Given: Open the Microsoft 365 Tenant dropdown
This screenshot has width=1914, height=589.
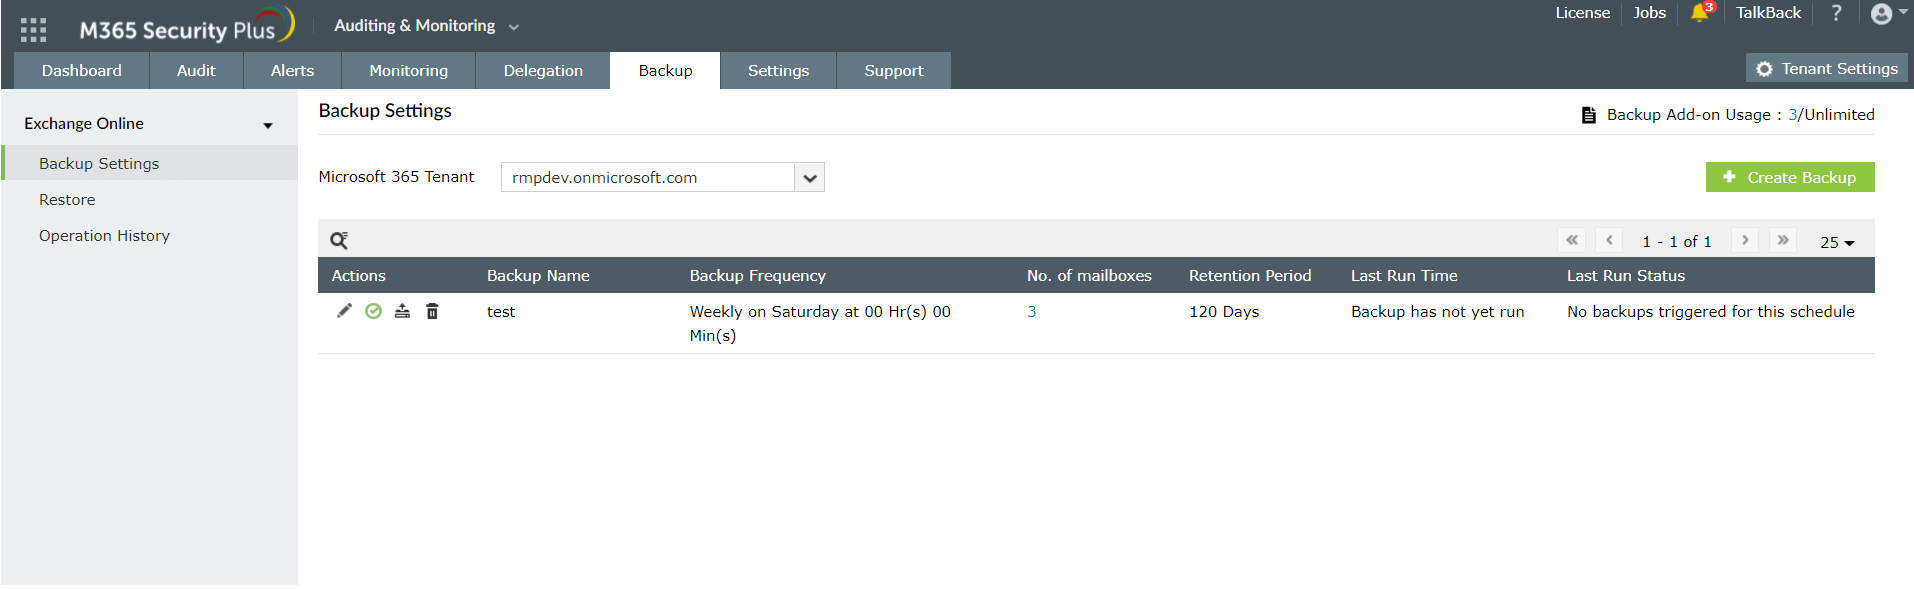Looking at the screenshot, I should (662, 177).
